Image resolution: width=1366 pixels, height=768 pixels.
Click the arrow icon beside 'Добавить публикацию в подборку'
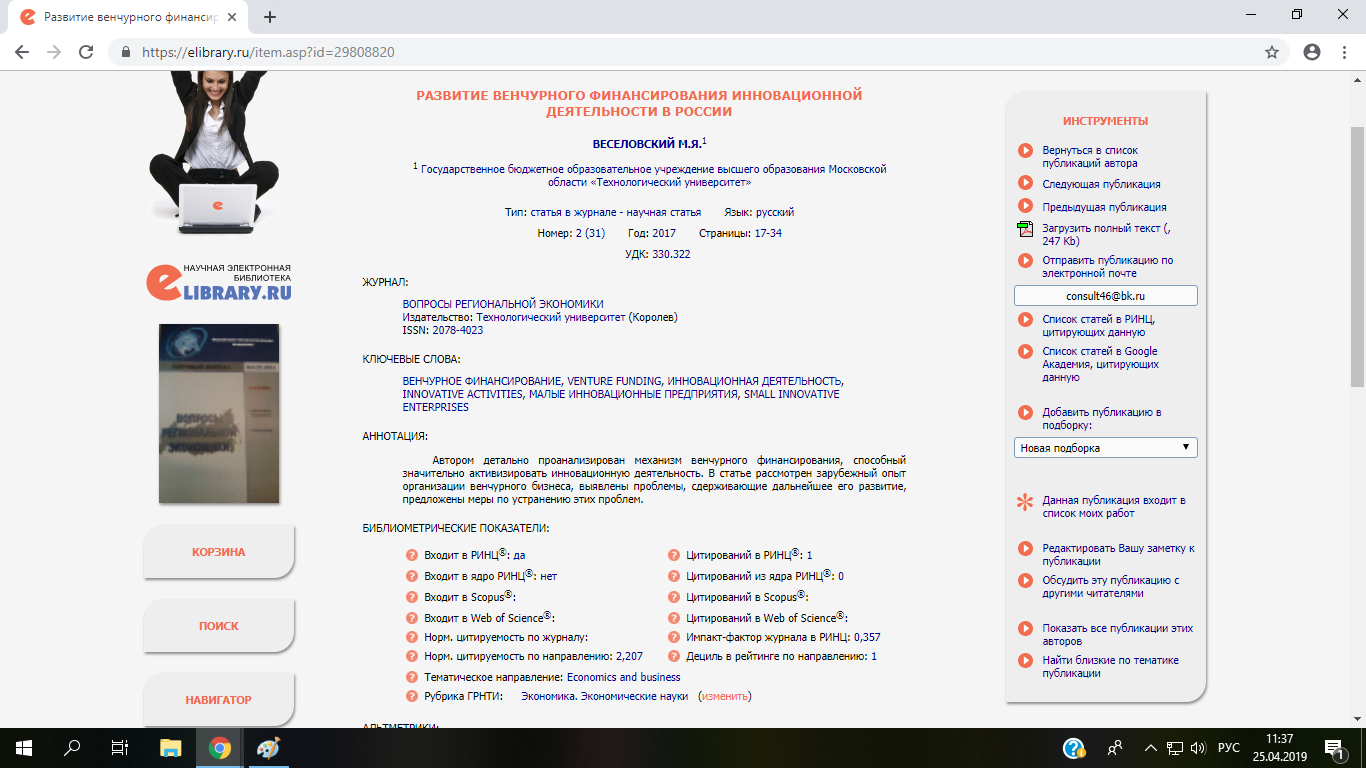pos(1025,412)
